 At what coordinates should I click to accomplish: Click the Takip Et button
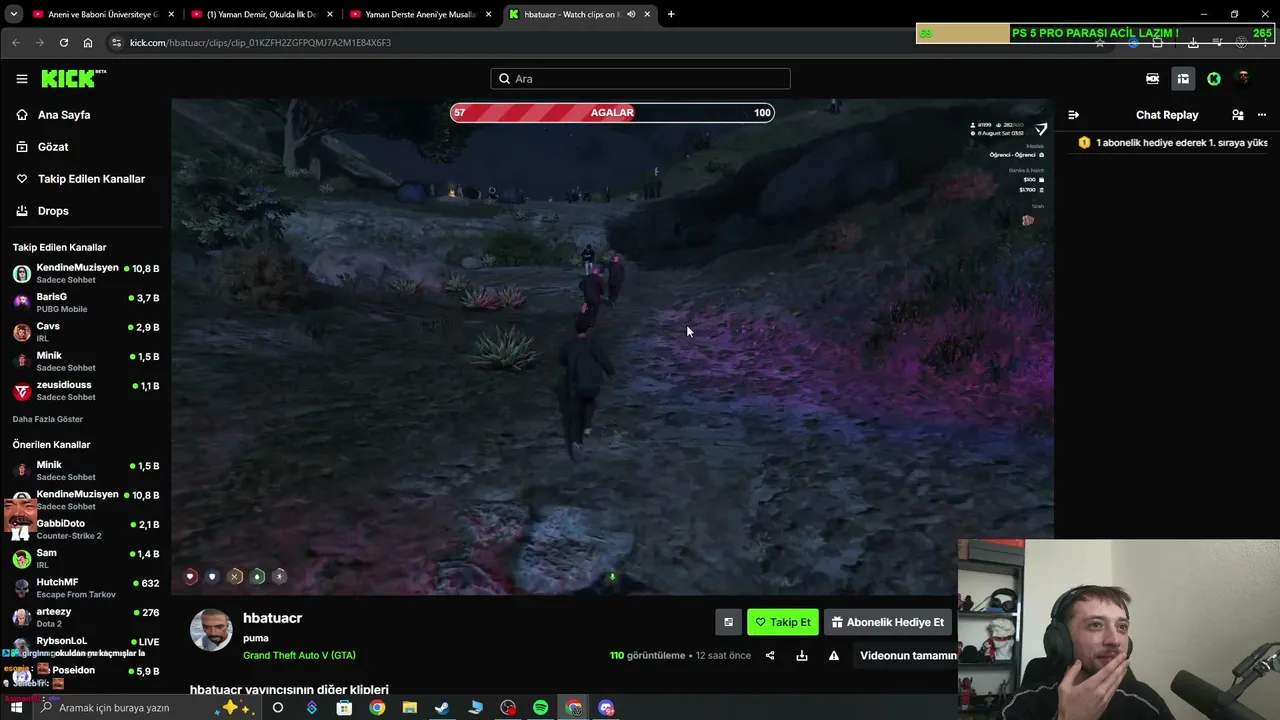[x=783, y=622]
